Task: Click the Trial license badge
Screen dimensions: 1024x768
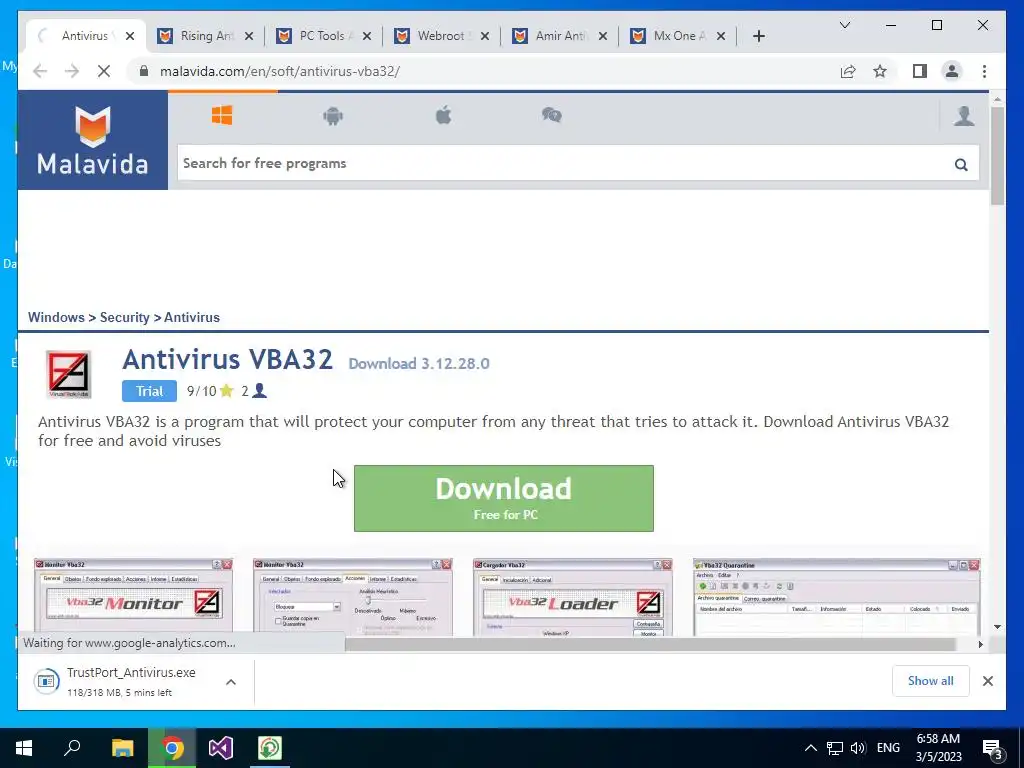Action: tap(149, 391)
